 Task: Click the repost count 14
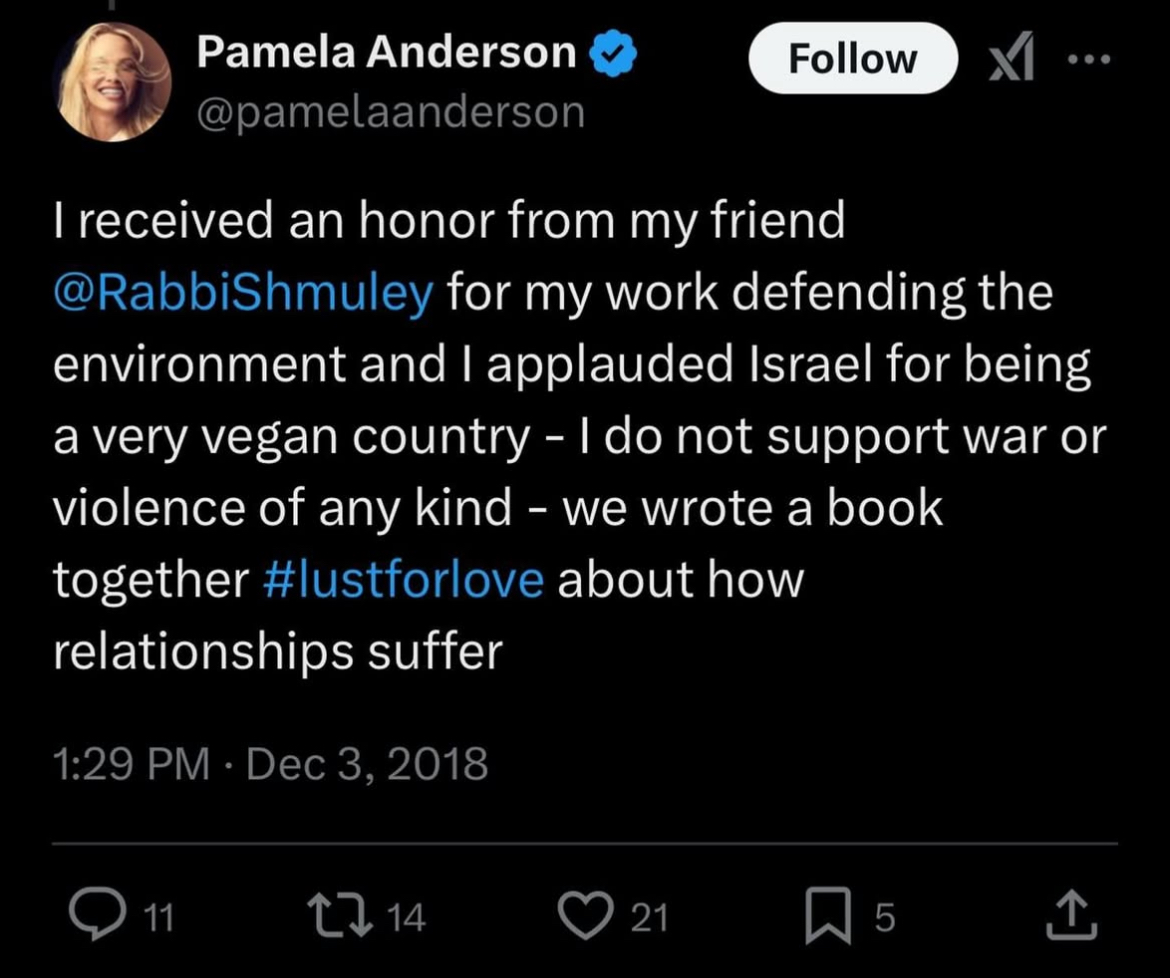pos(407,918)
